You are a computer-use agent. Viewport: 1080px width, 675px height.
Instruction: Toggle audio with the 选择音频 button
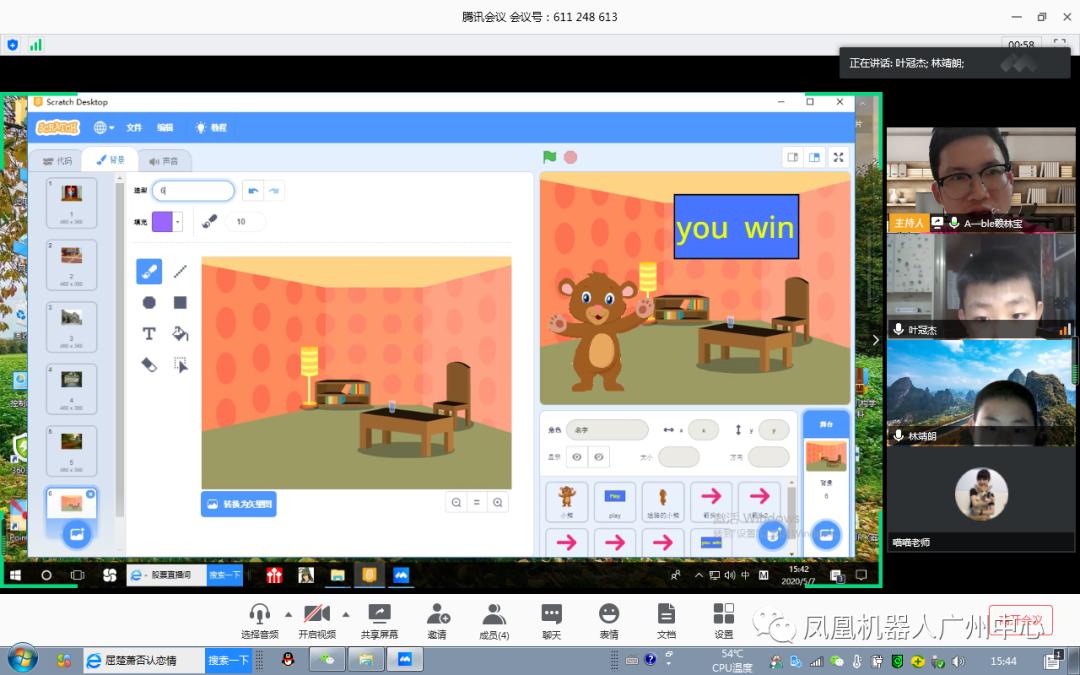(260, 621)
